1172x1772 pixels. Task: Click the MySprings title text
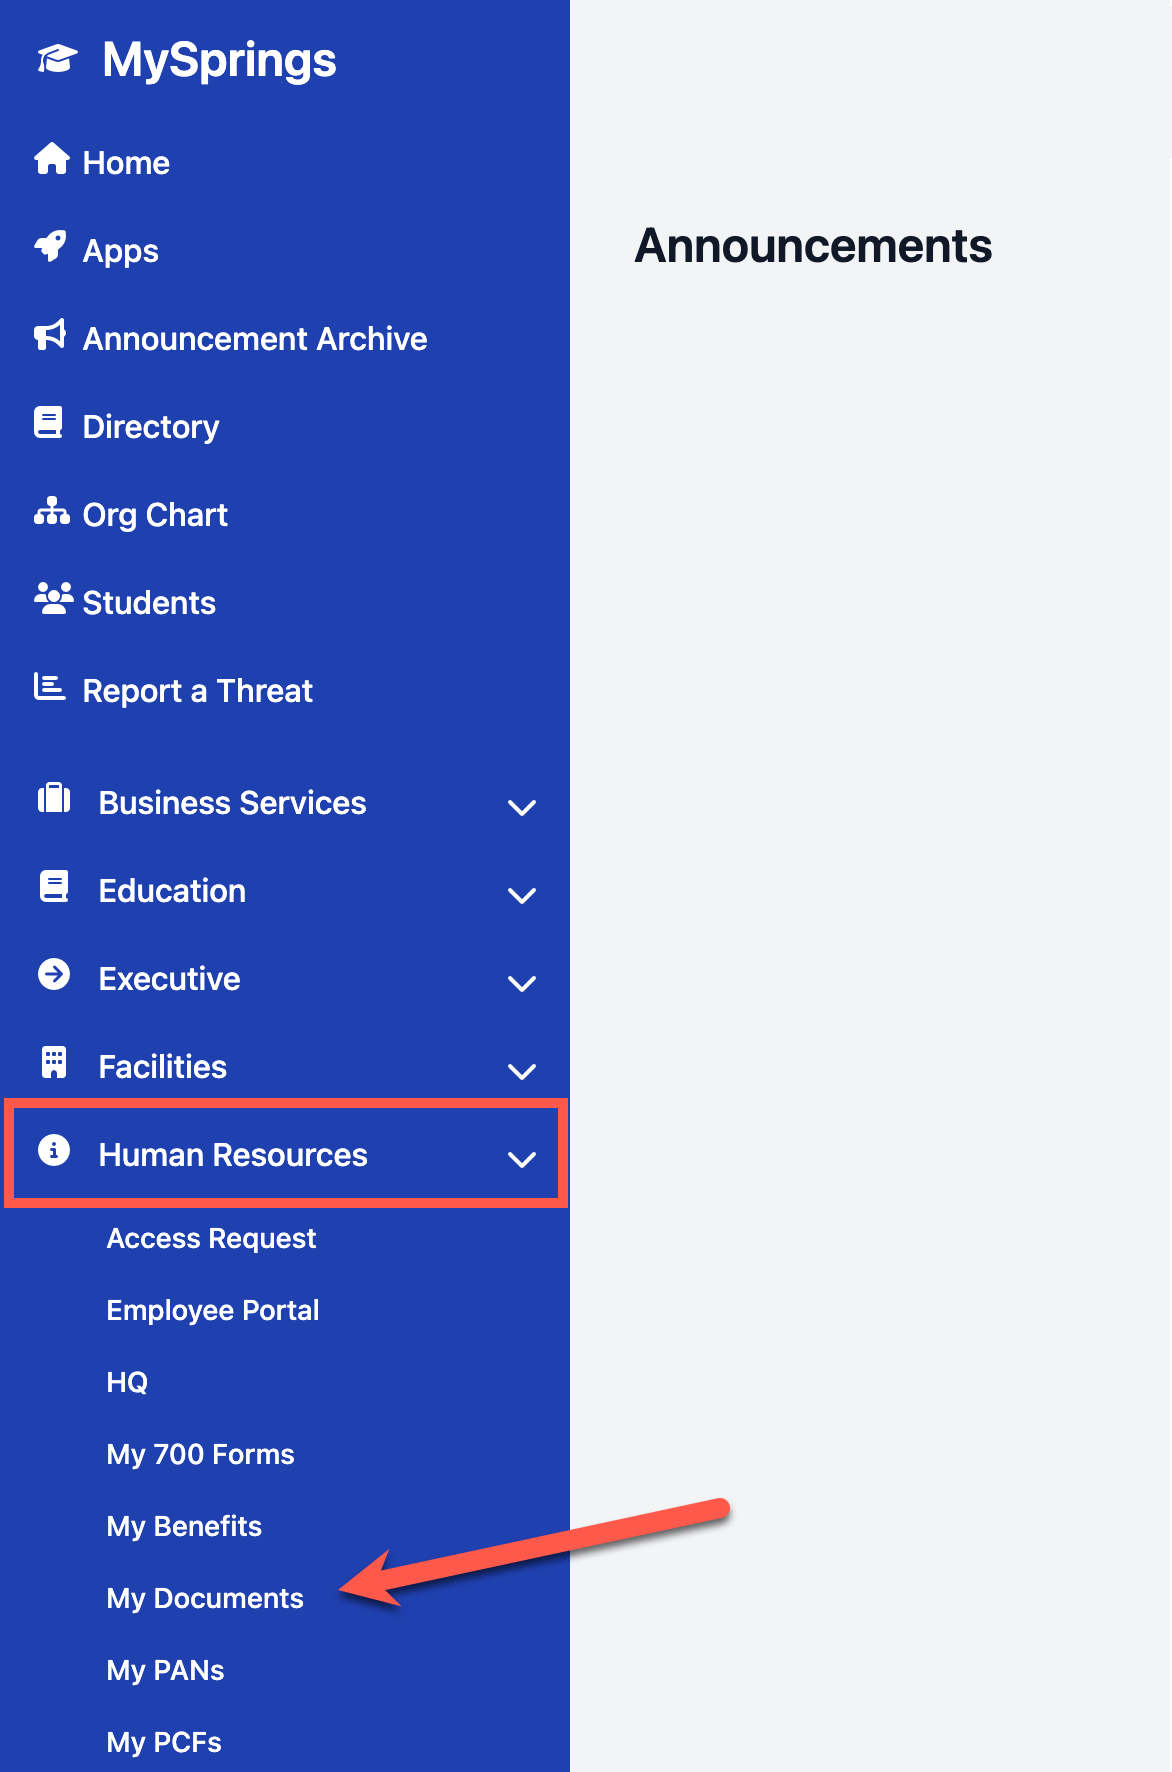tap(219, 60)
